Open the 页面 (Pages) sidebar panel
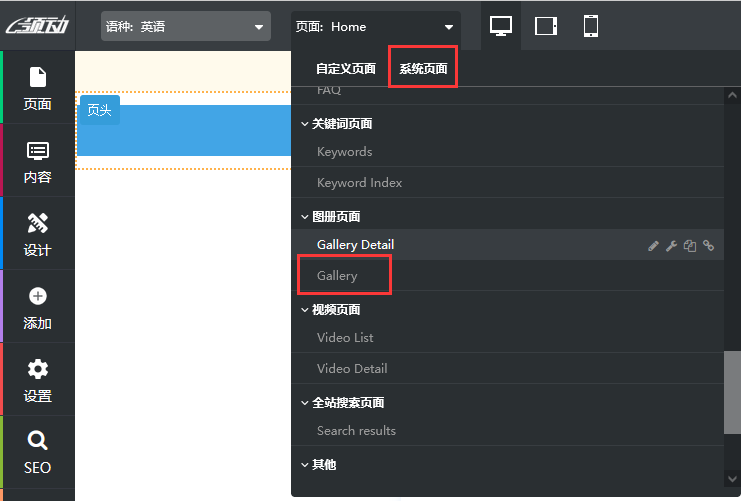The width and height of the screenshot is (741, 501). point(37,88)
